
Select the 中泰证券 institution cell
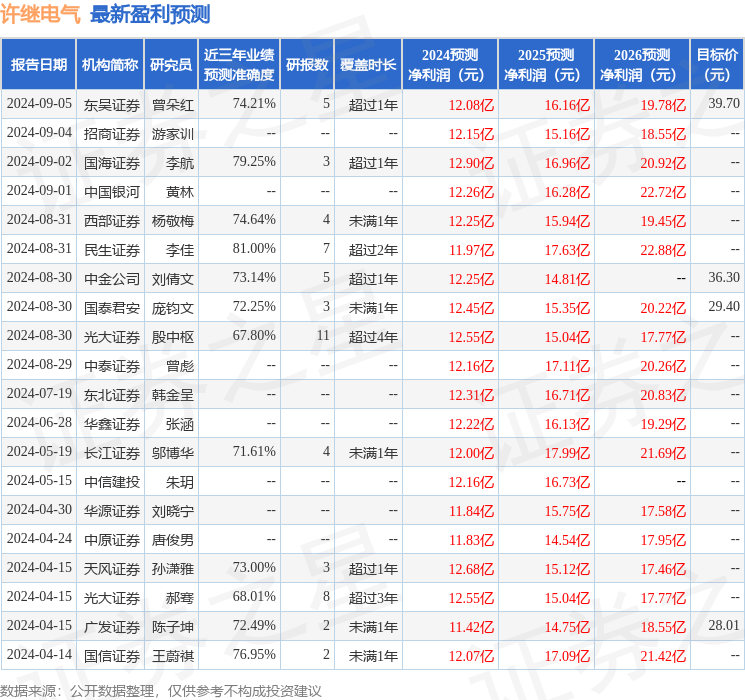112,366
